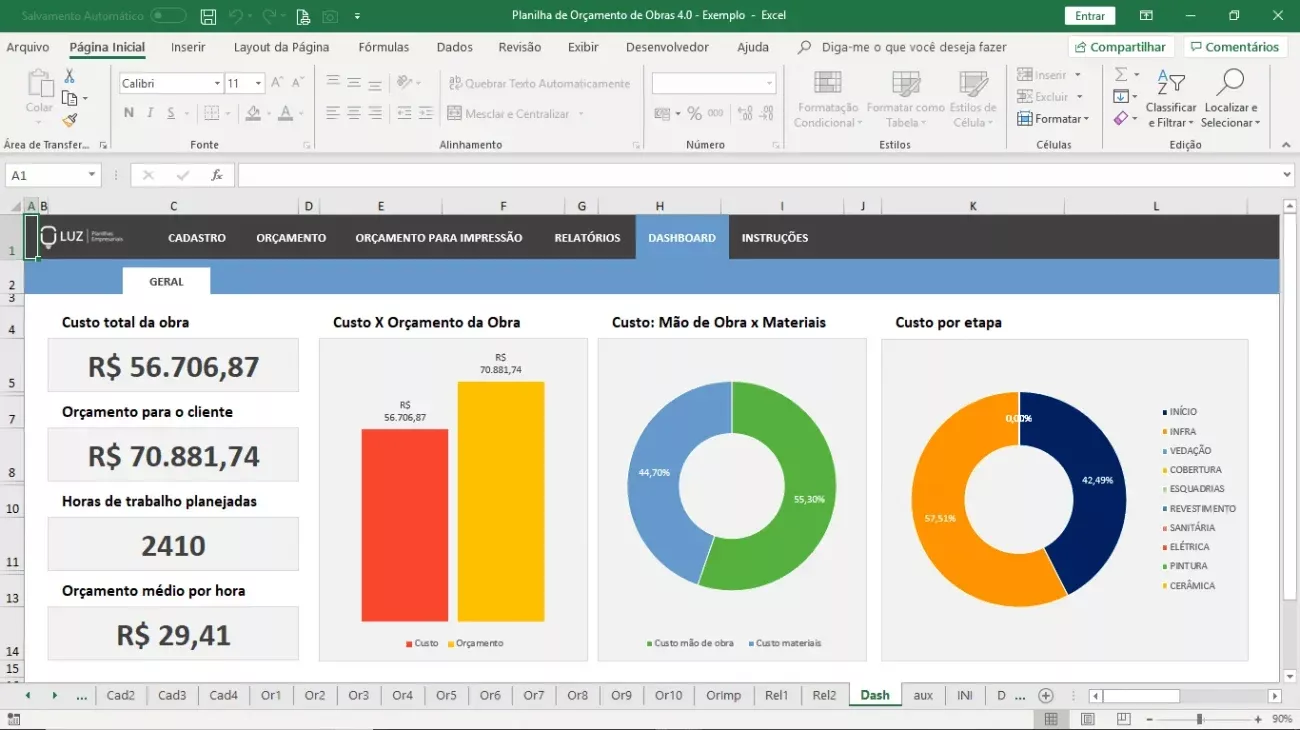1300x730 pixels.
Task: Switch to the Or5 sheet tab
Action: (446, 695)
